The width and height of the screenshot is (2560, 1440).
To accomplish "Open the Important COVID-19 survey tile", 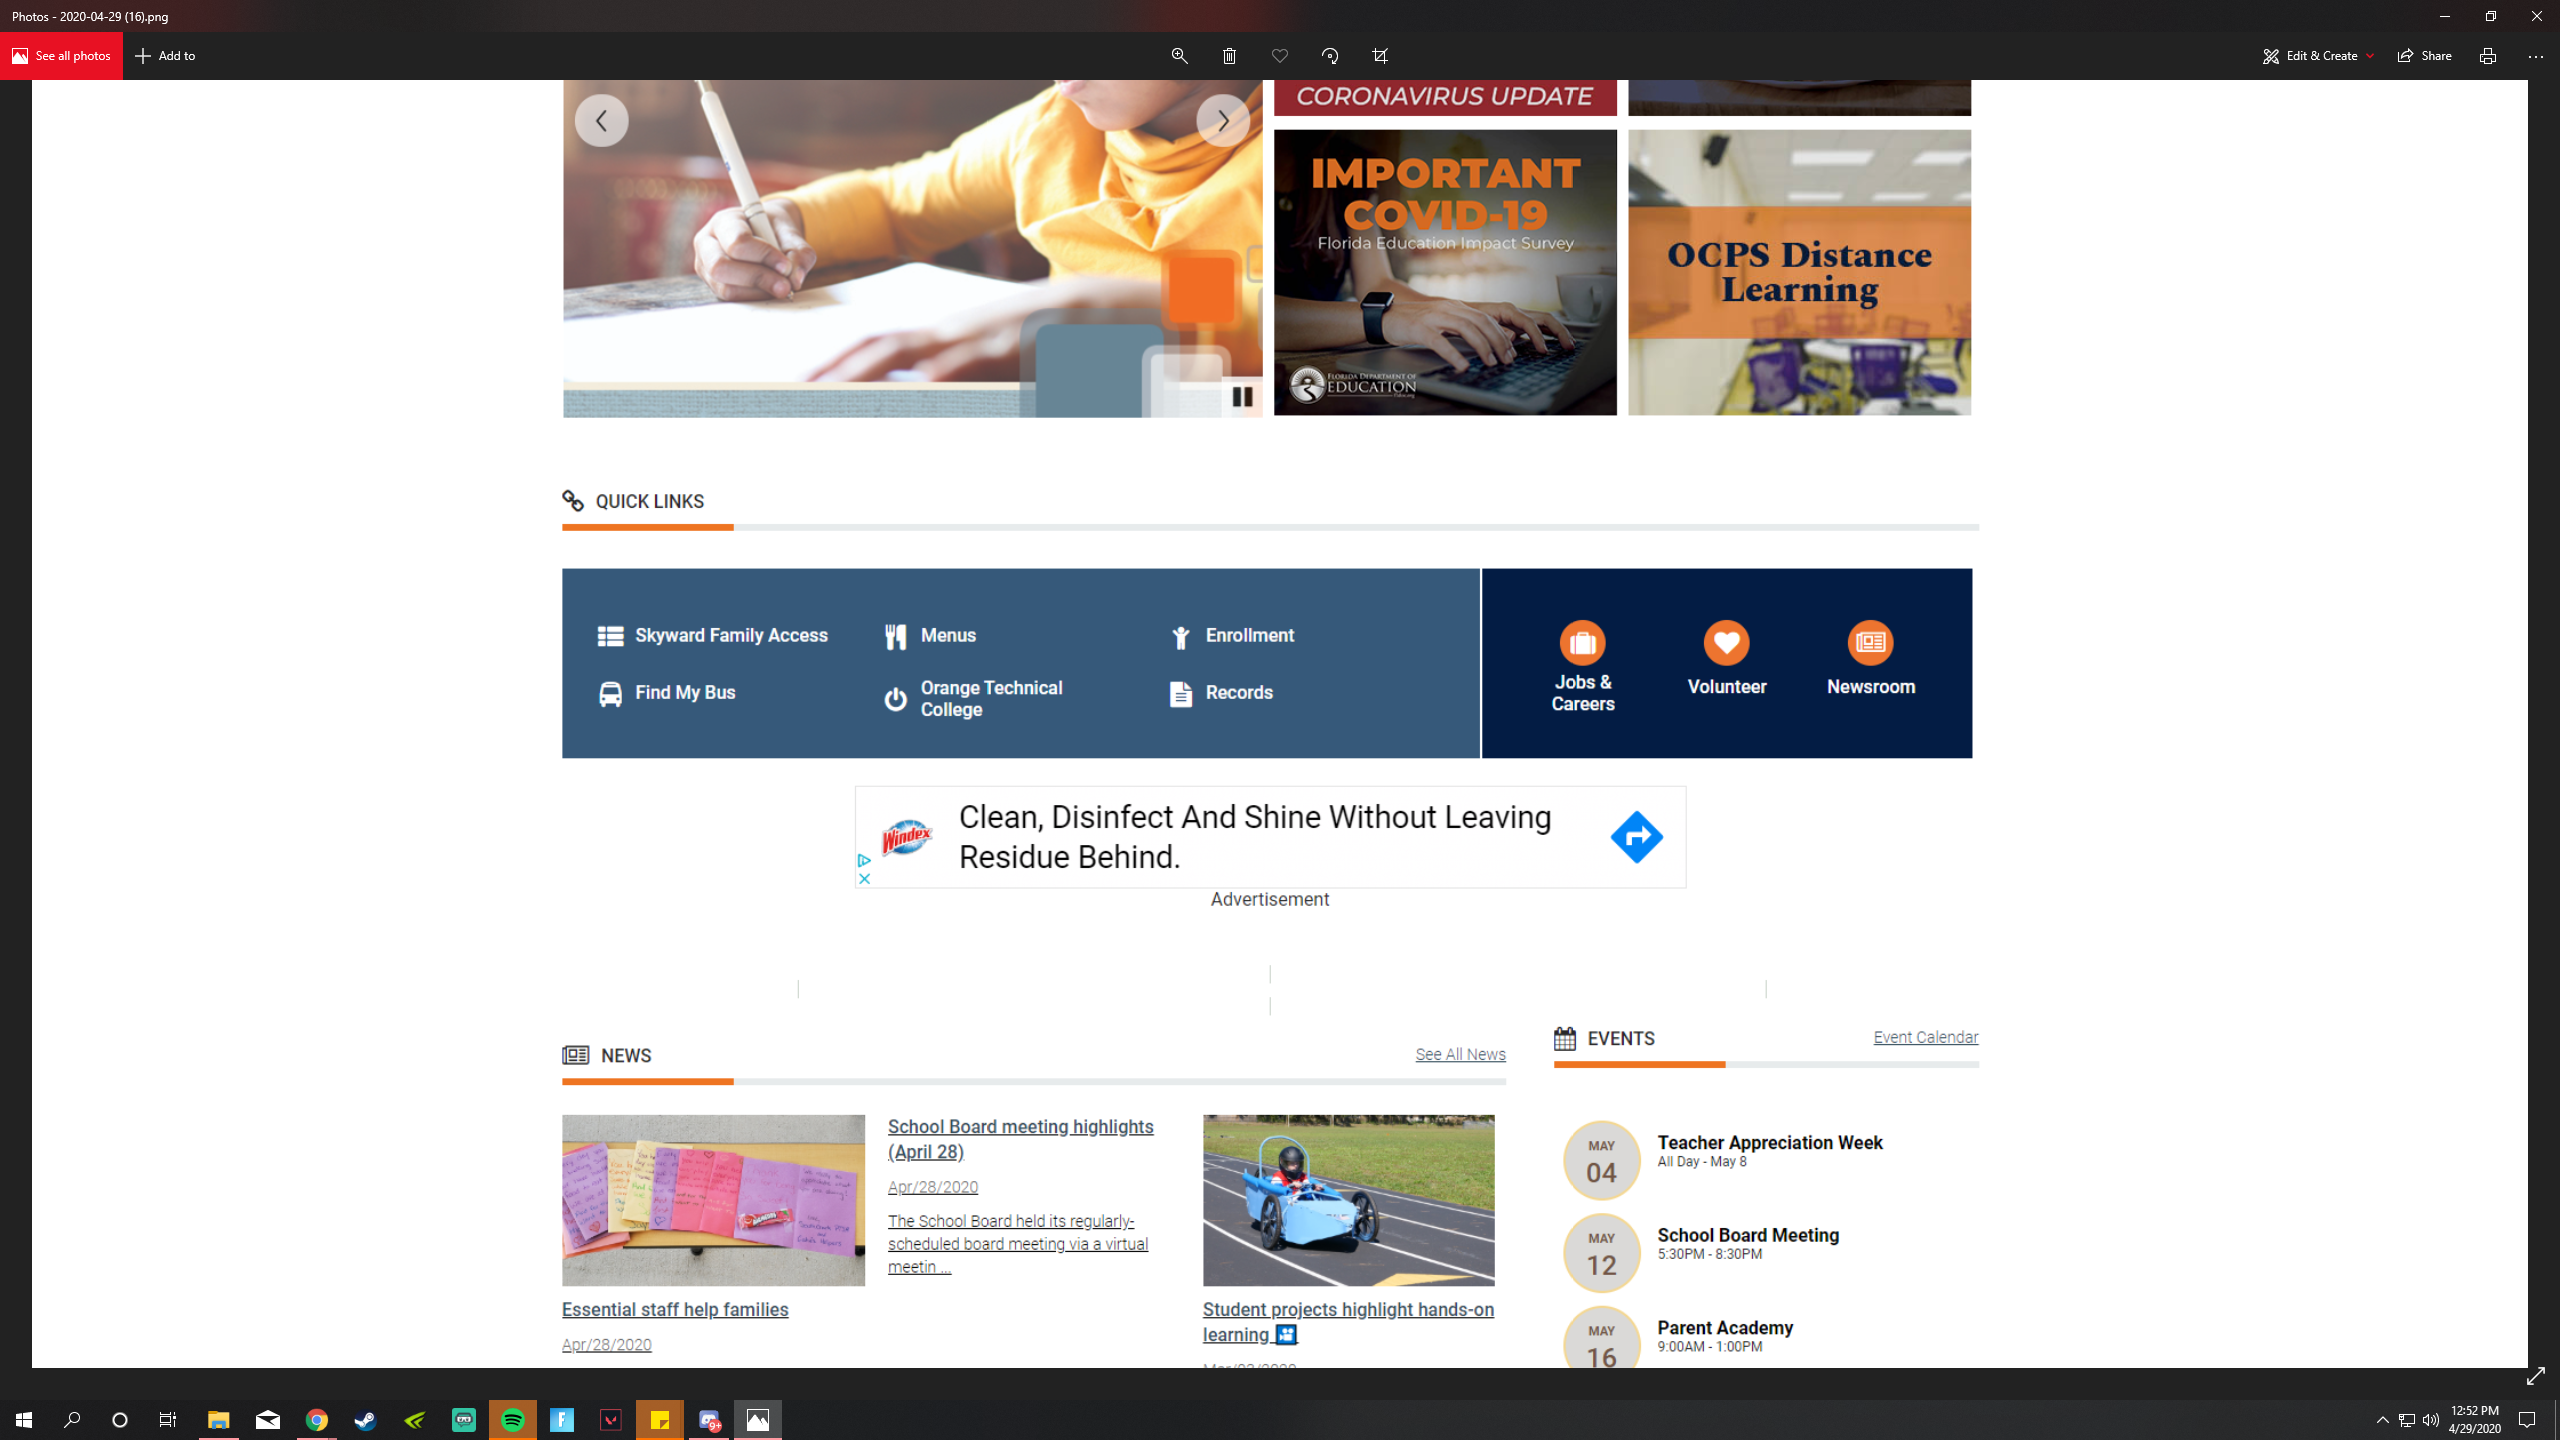I will click(1445, 272).
